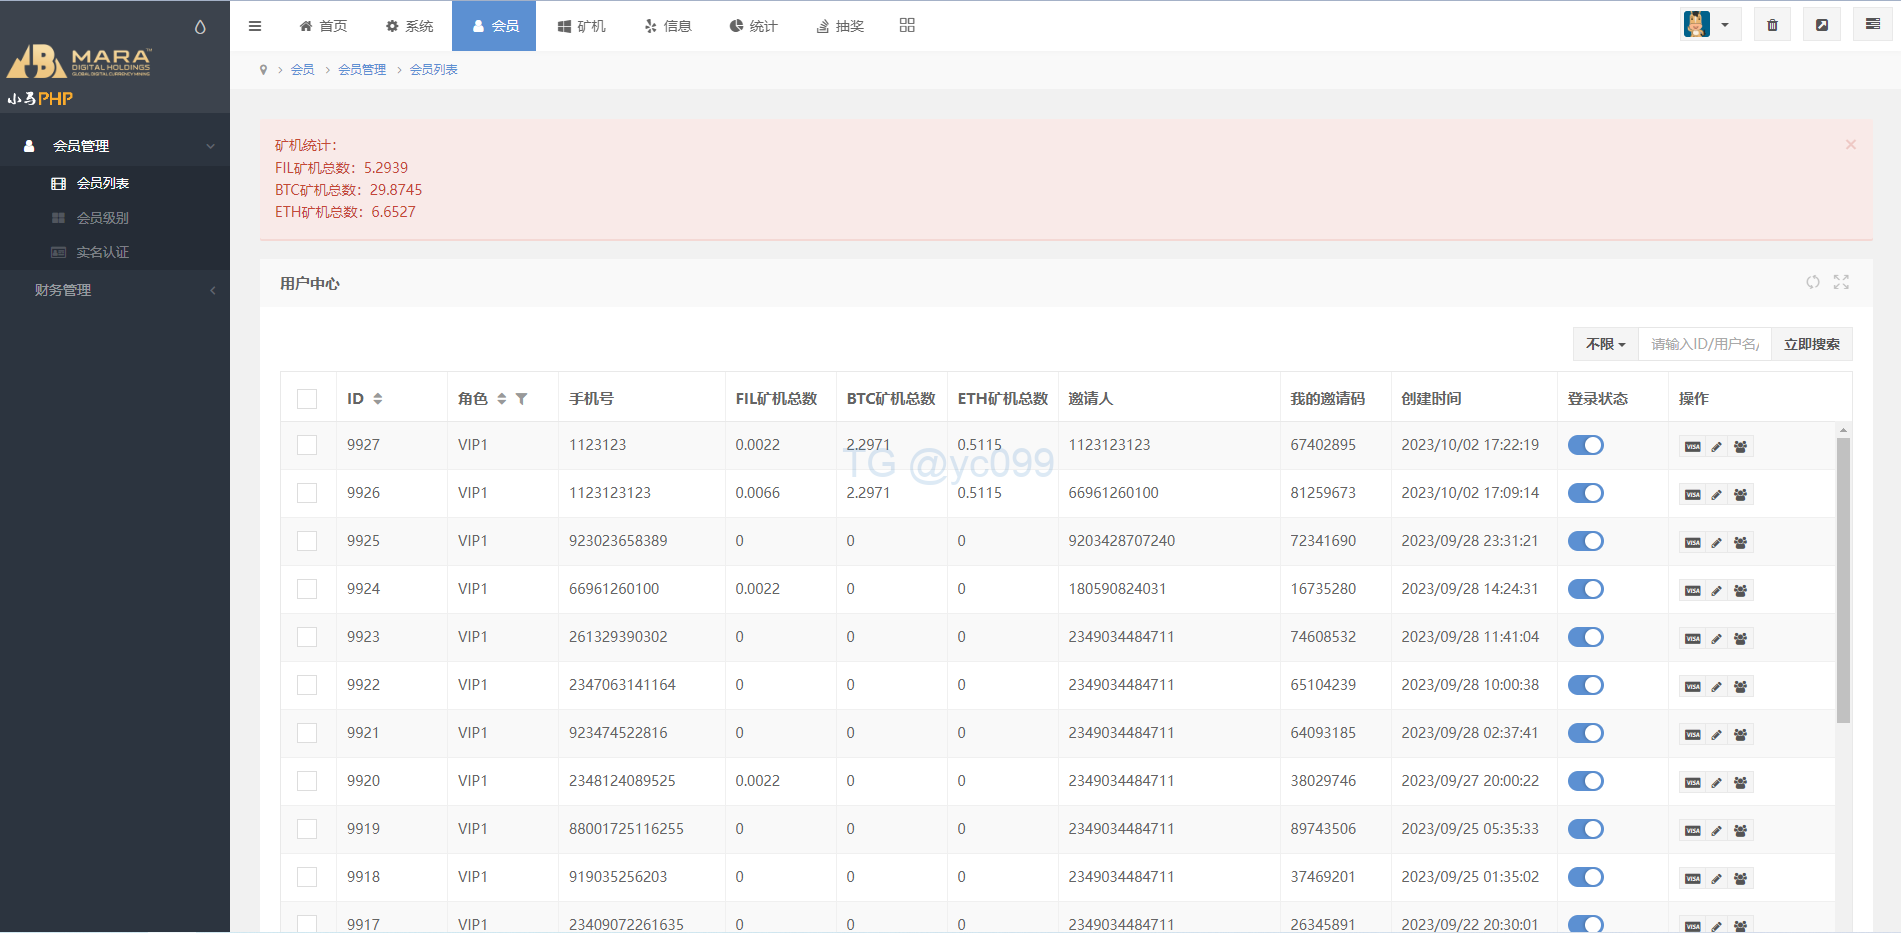Click the pencil edit icon for user 9927

point(1716,447)
